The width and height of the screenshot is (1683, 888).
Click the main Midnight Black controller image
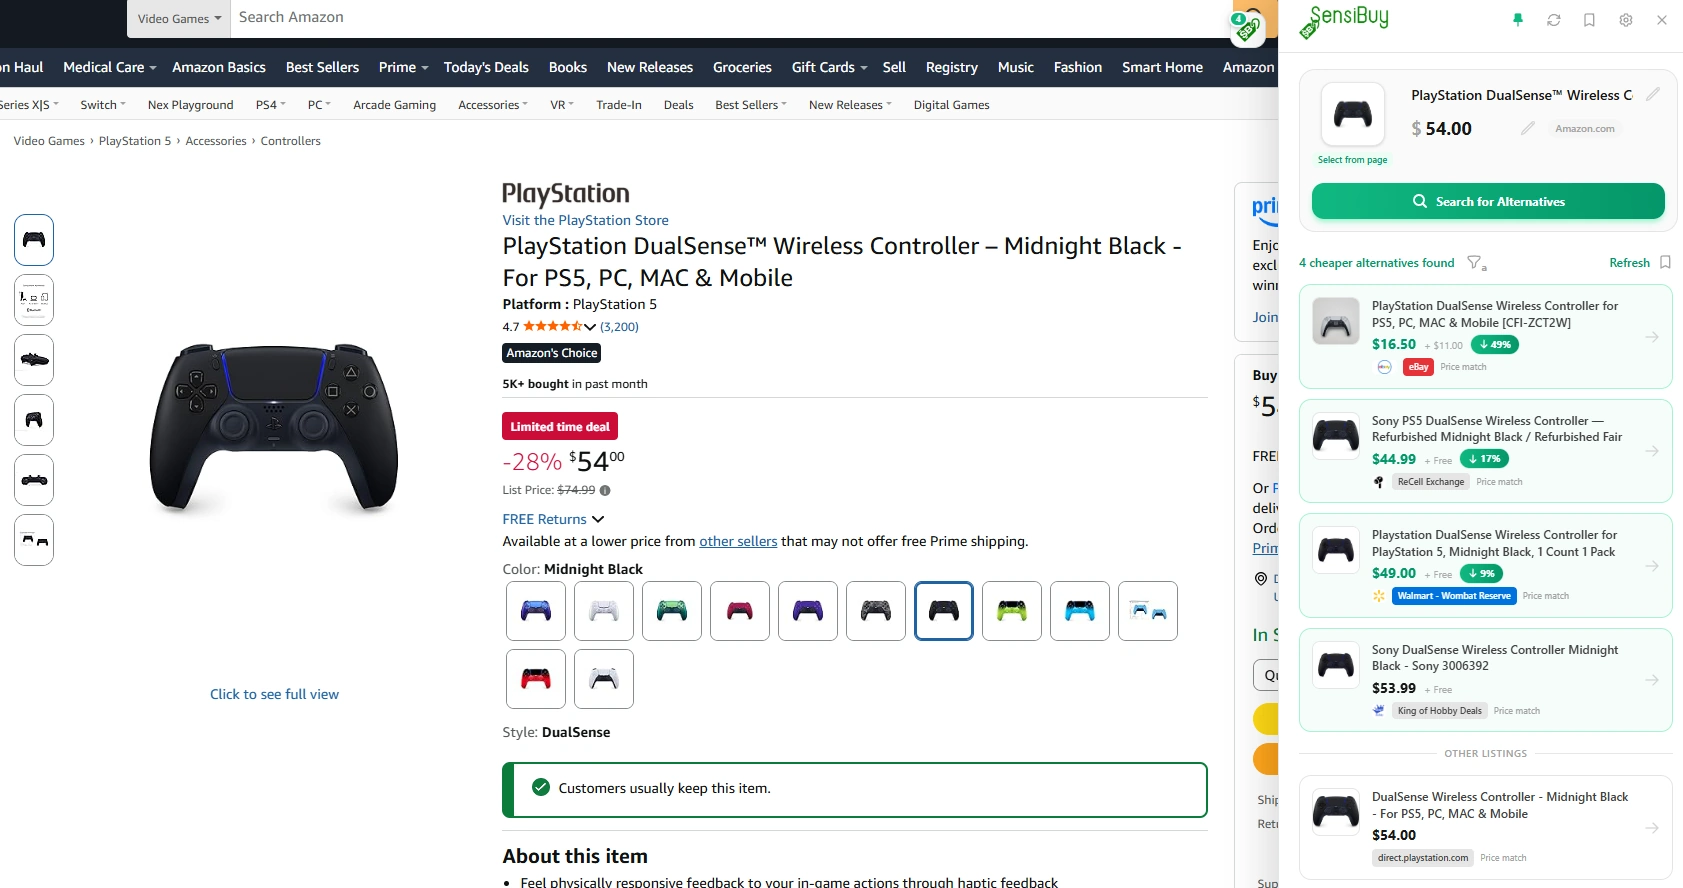click(x=274, y=427)
